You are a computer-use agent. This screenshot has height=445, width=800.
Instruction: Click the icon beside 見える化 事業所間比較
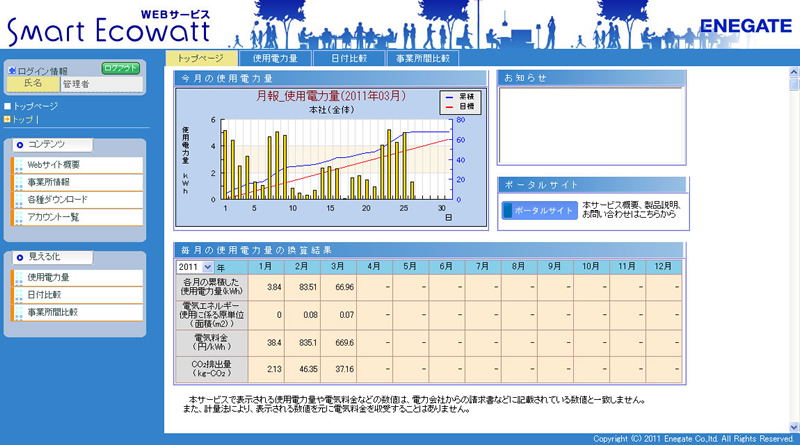(19, 312)
